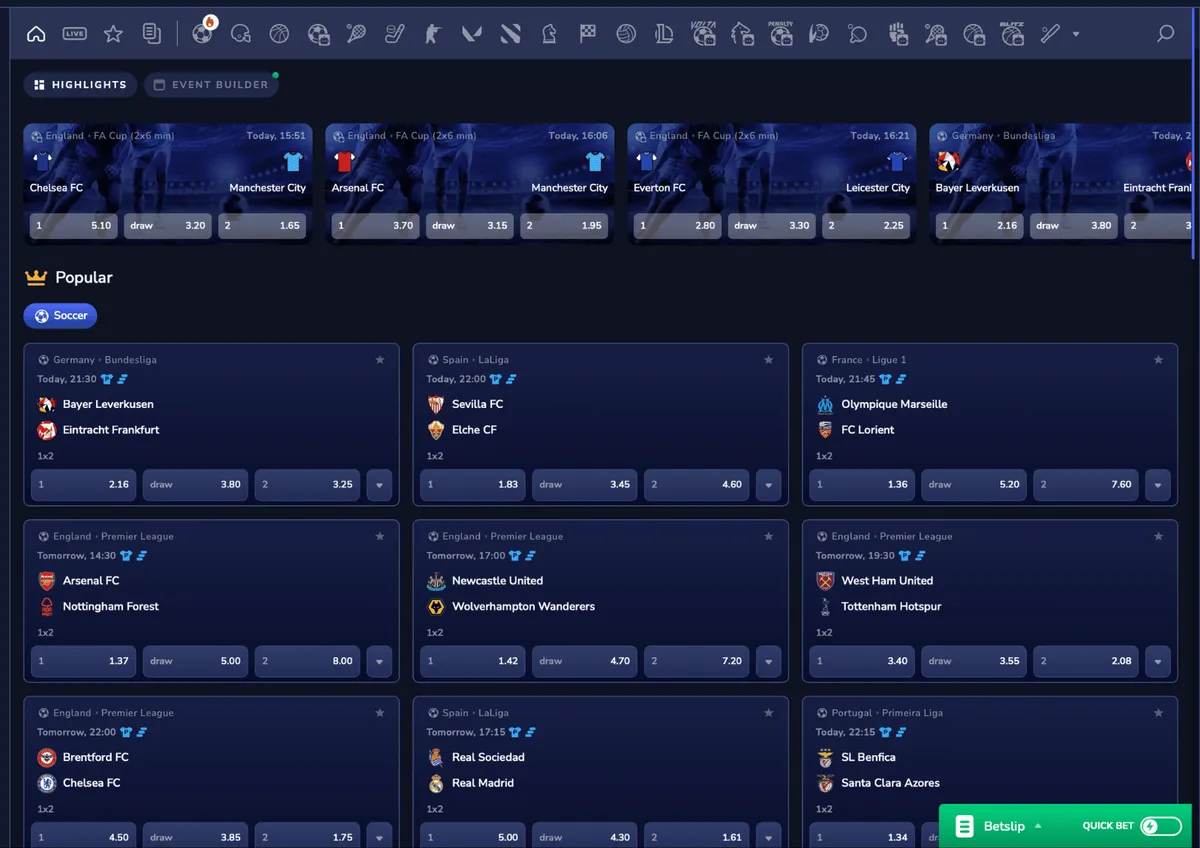The height and width of the screenshot is (848, 1200).
Task: Expand more markets for Sevilla FC card
Action: 768,485
